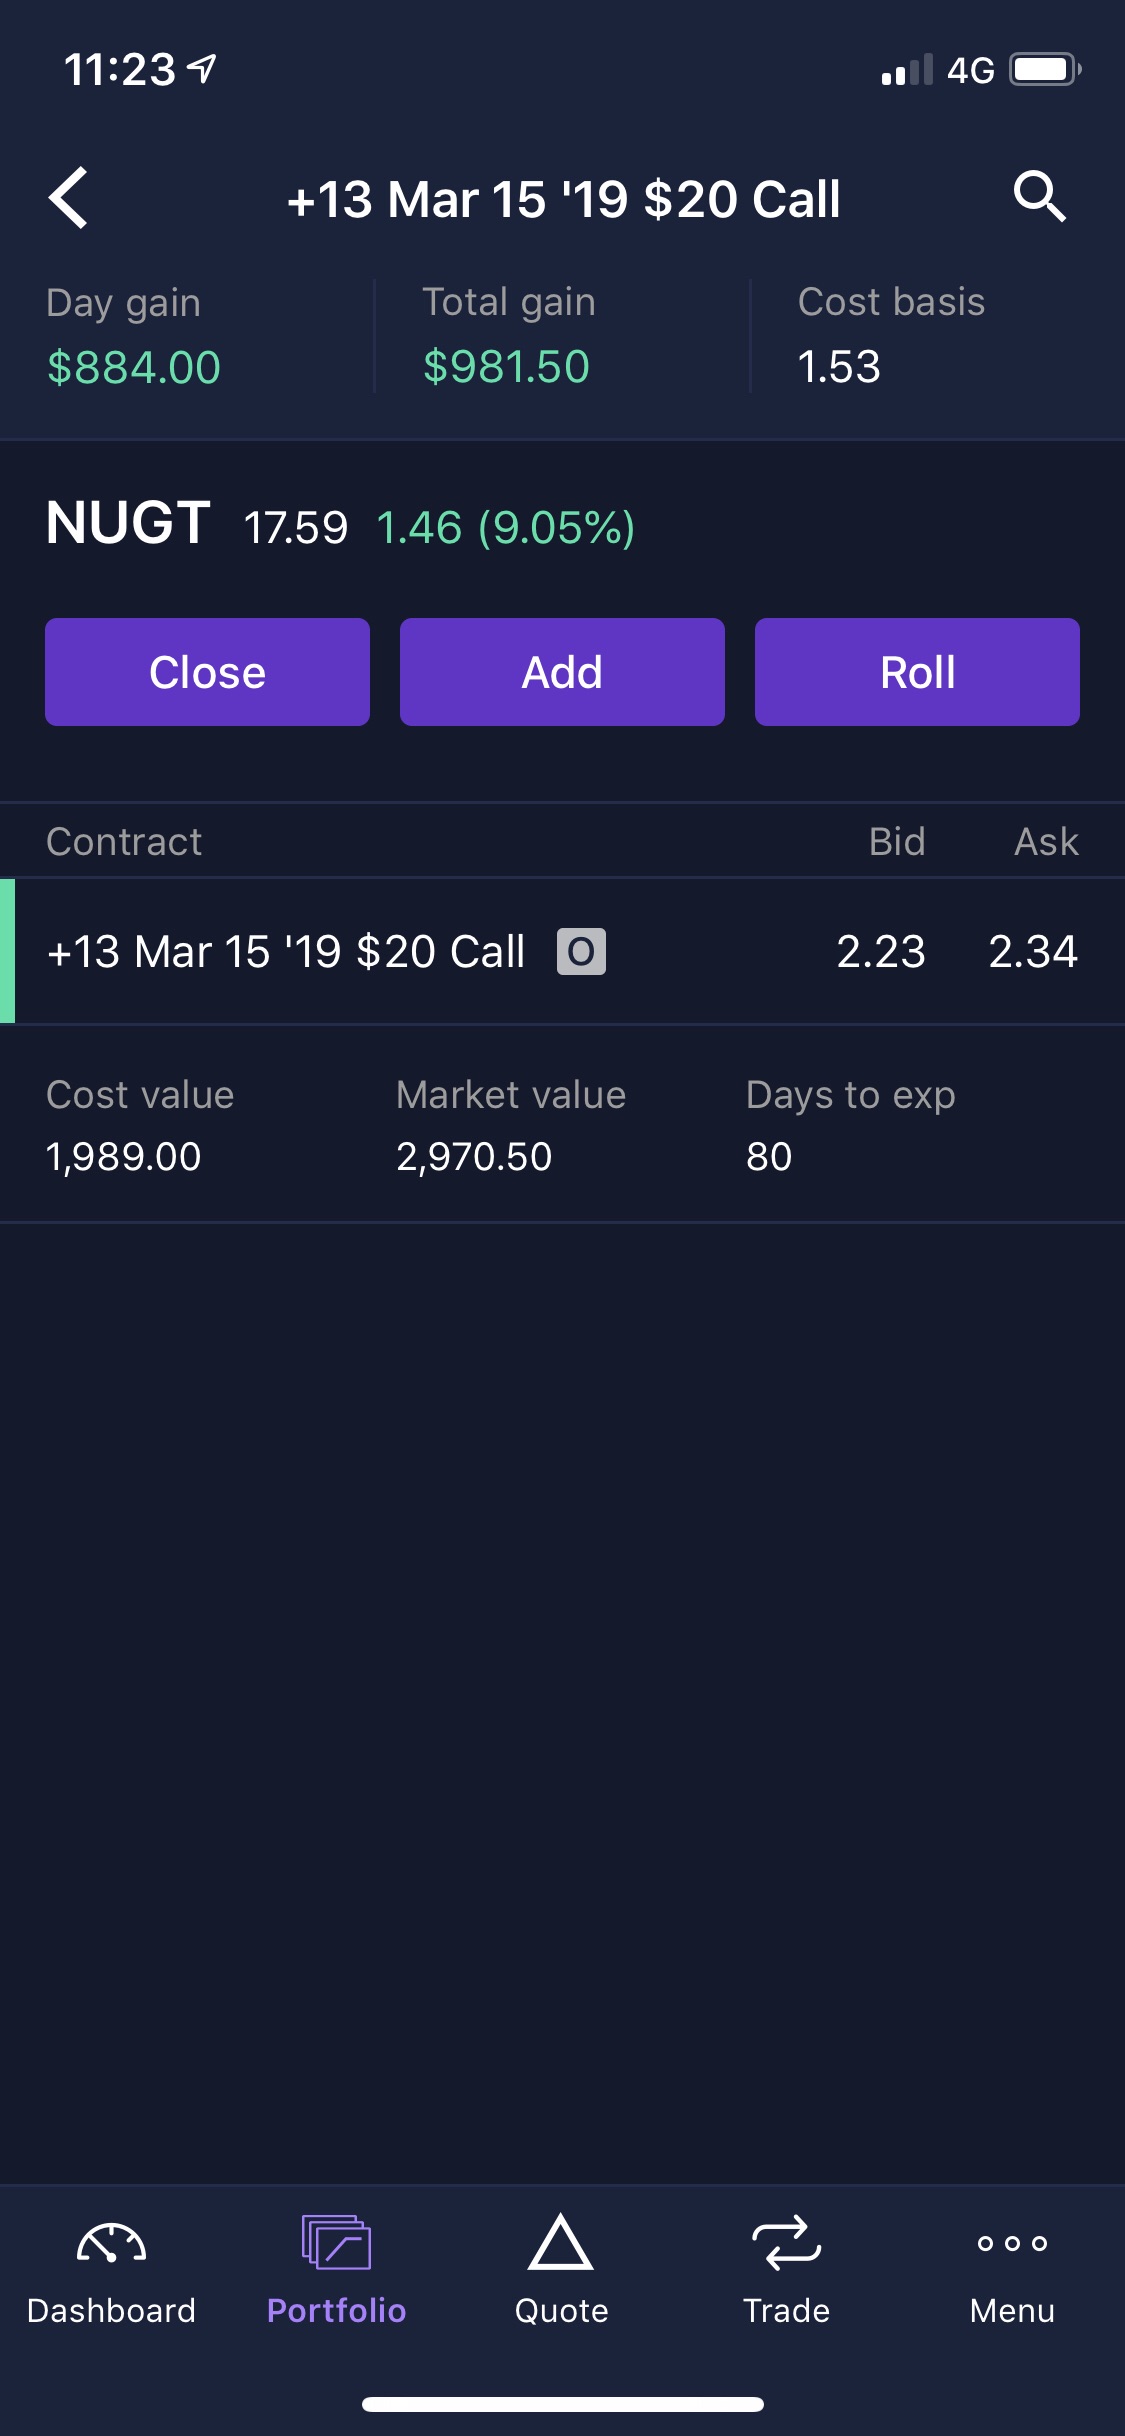Tap the Trade arrows icon
The width and height of the screenshot is (1125, 2436).
coord(786,2242)
